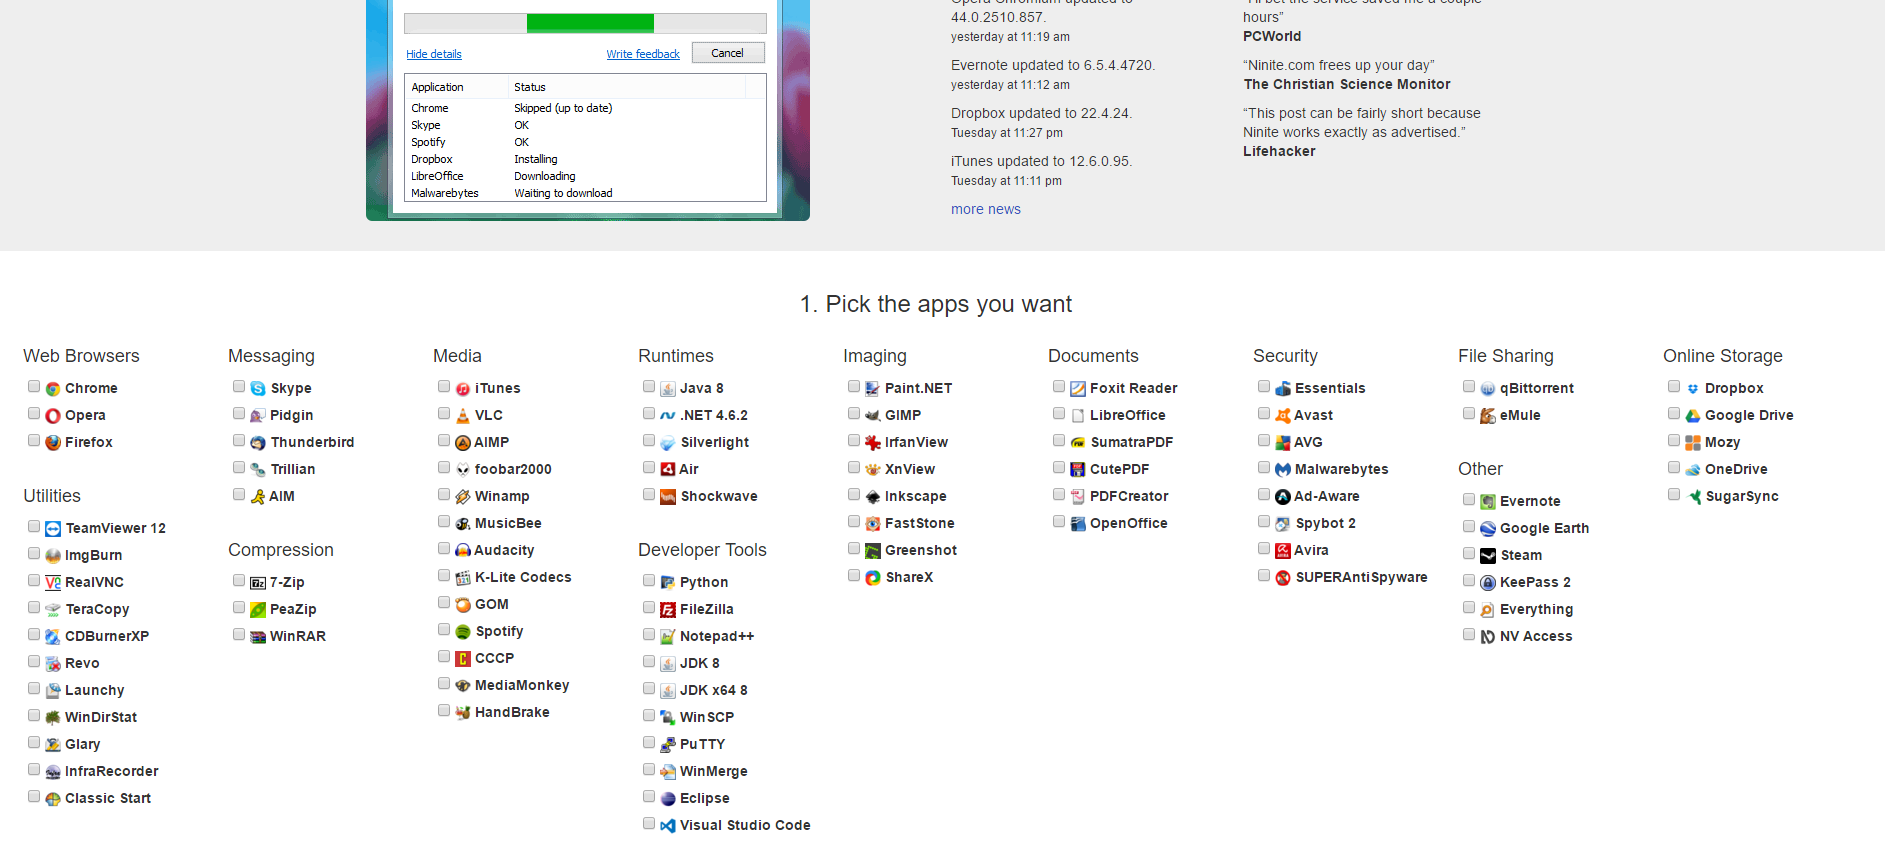Tick the KeePass 2 checkbox
Image resolution: width=1885 pixels, height=851 pixels.
pos(1469,580)
